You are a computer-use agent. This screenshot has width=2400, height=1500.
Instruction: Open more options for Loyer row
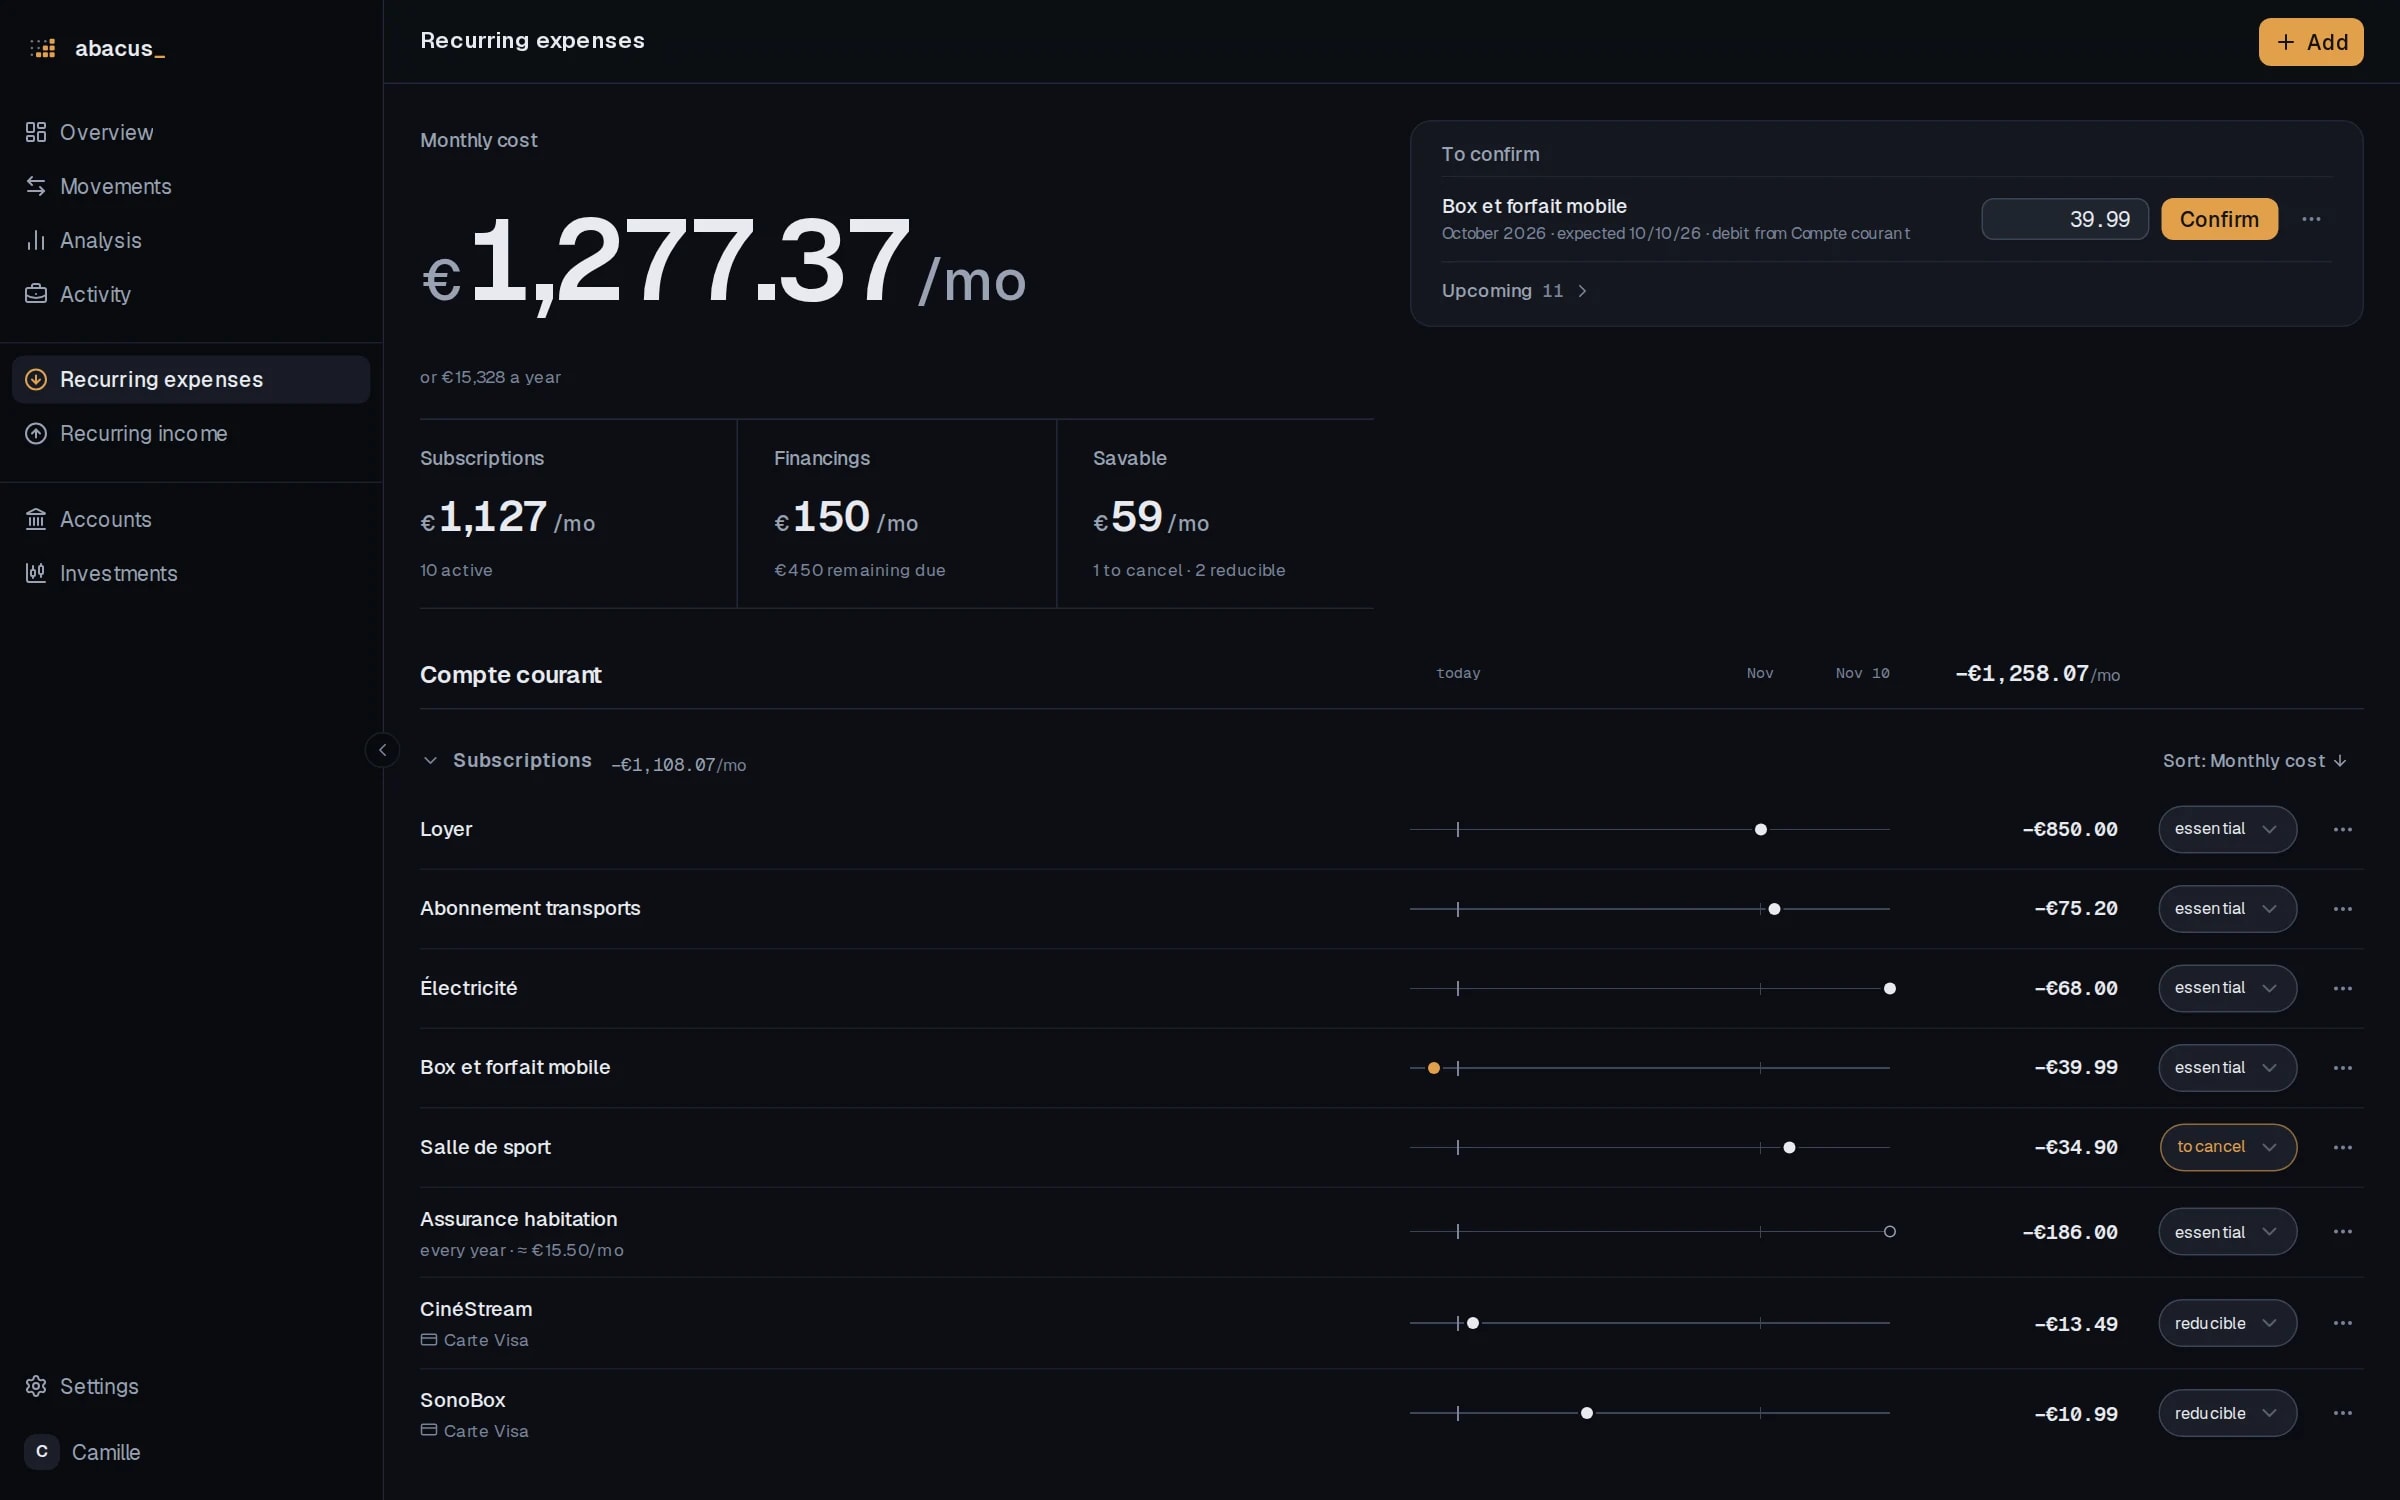[2342, 829]
